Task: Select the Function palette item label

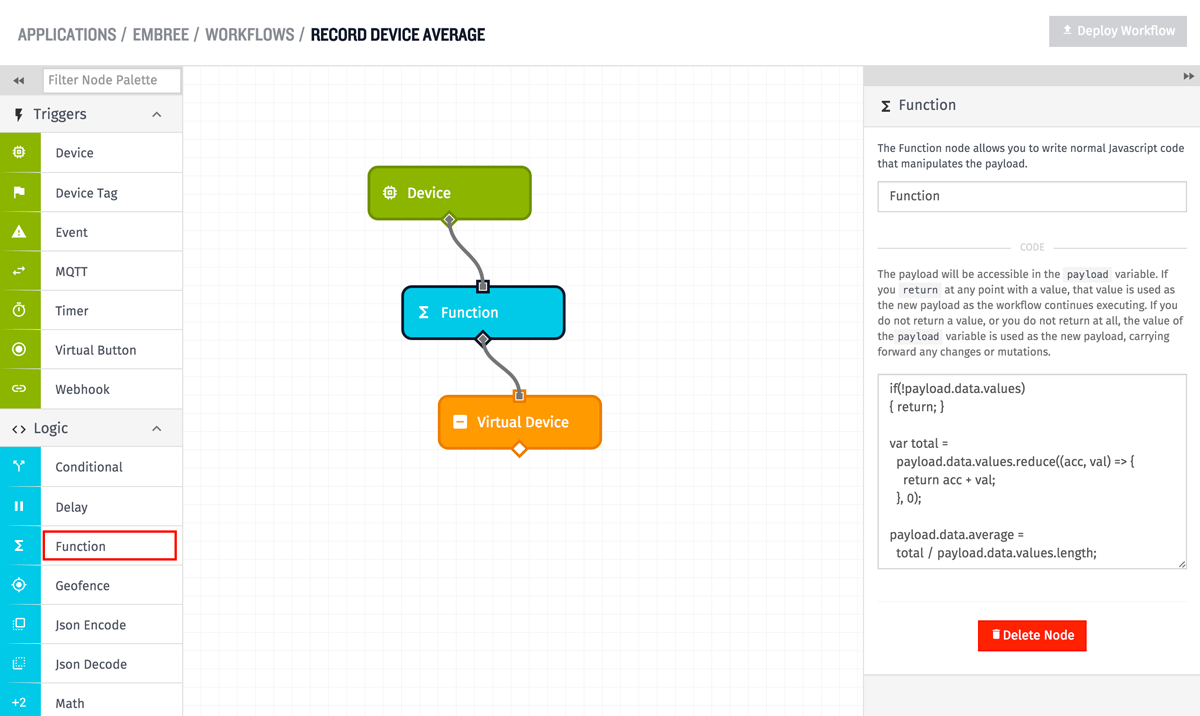Action: coord(80,546)
